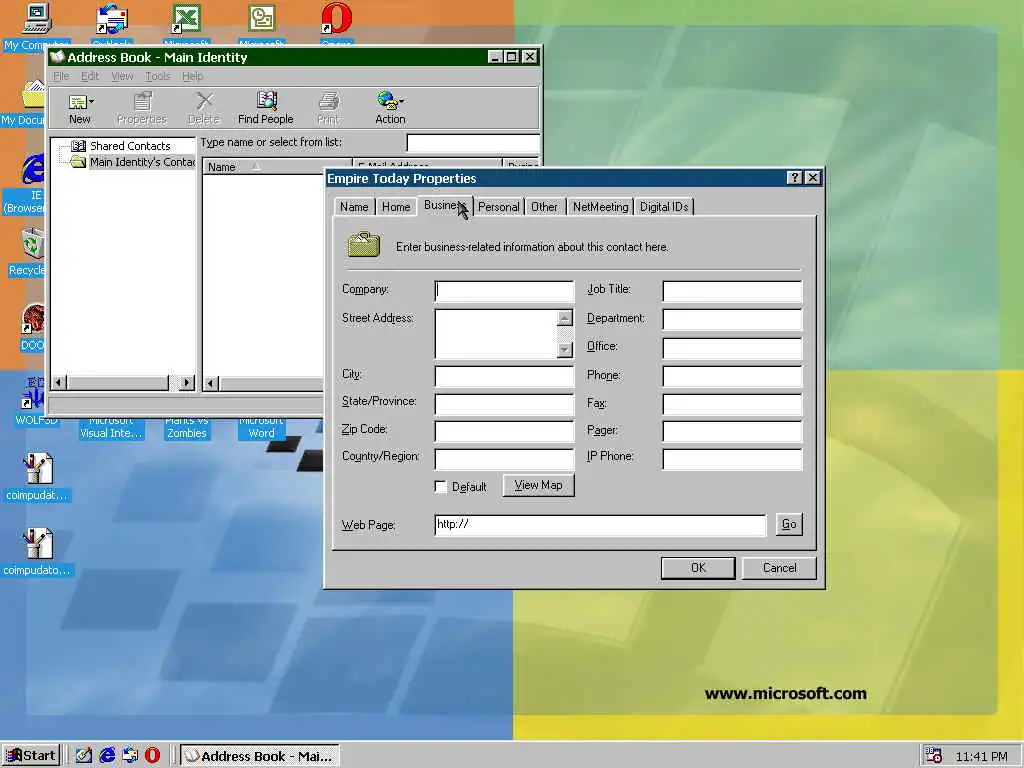This screenshot has height=768, width=1024.
Task: Confirm with the OK button
Action: (x=698, y=568)
